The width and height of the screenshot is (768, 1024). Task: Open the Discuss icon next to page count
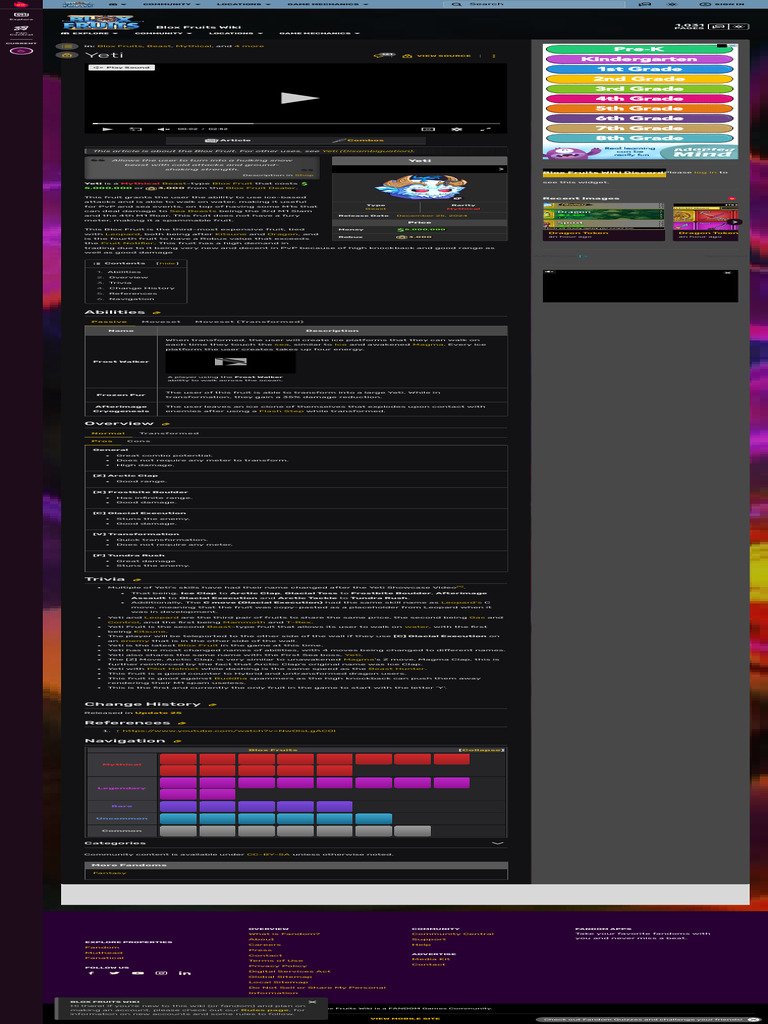(719, 27)
